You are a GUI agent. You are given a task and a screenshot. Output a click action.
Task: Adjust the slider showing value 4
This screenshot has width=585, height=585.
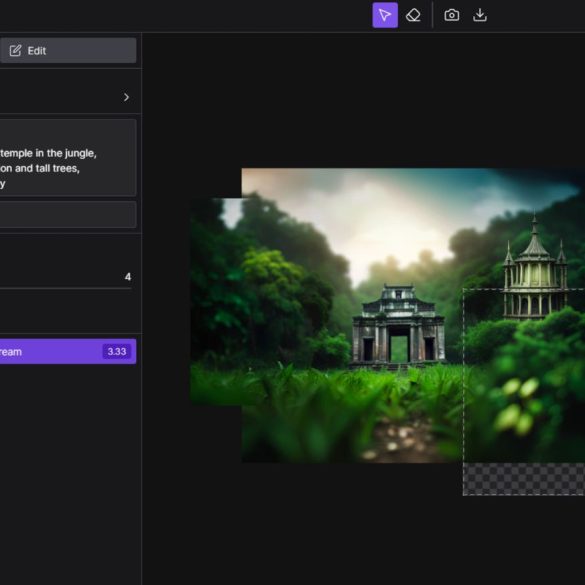tap(65, 288)
